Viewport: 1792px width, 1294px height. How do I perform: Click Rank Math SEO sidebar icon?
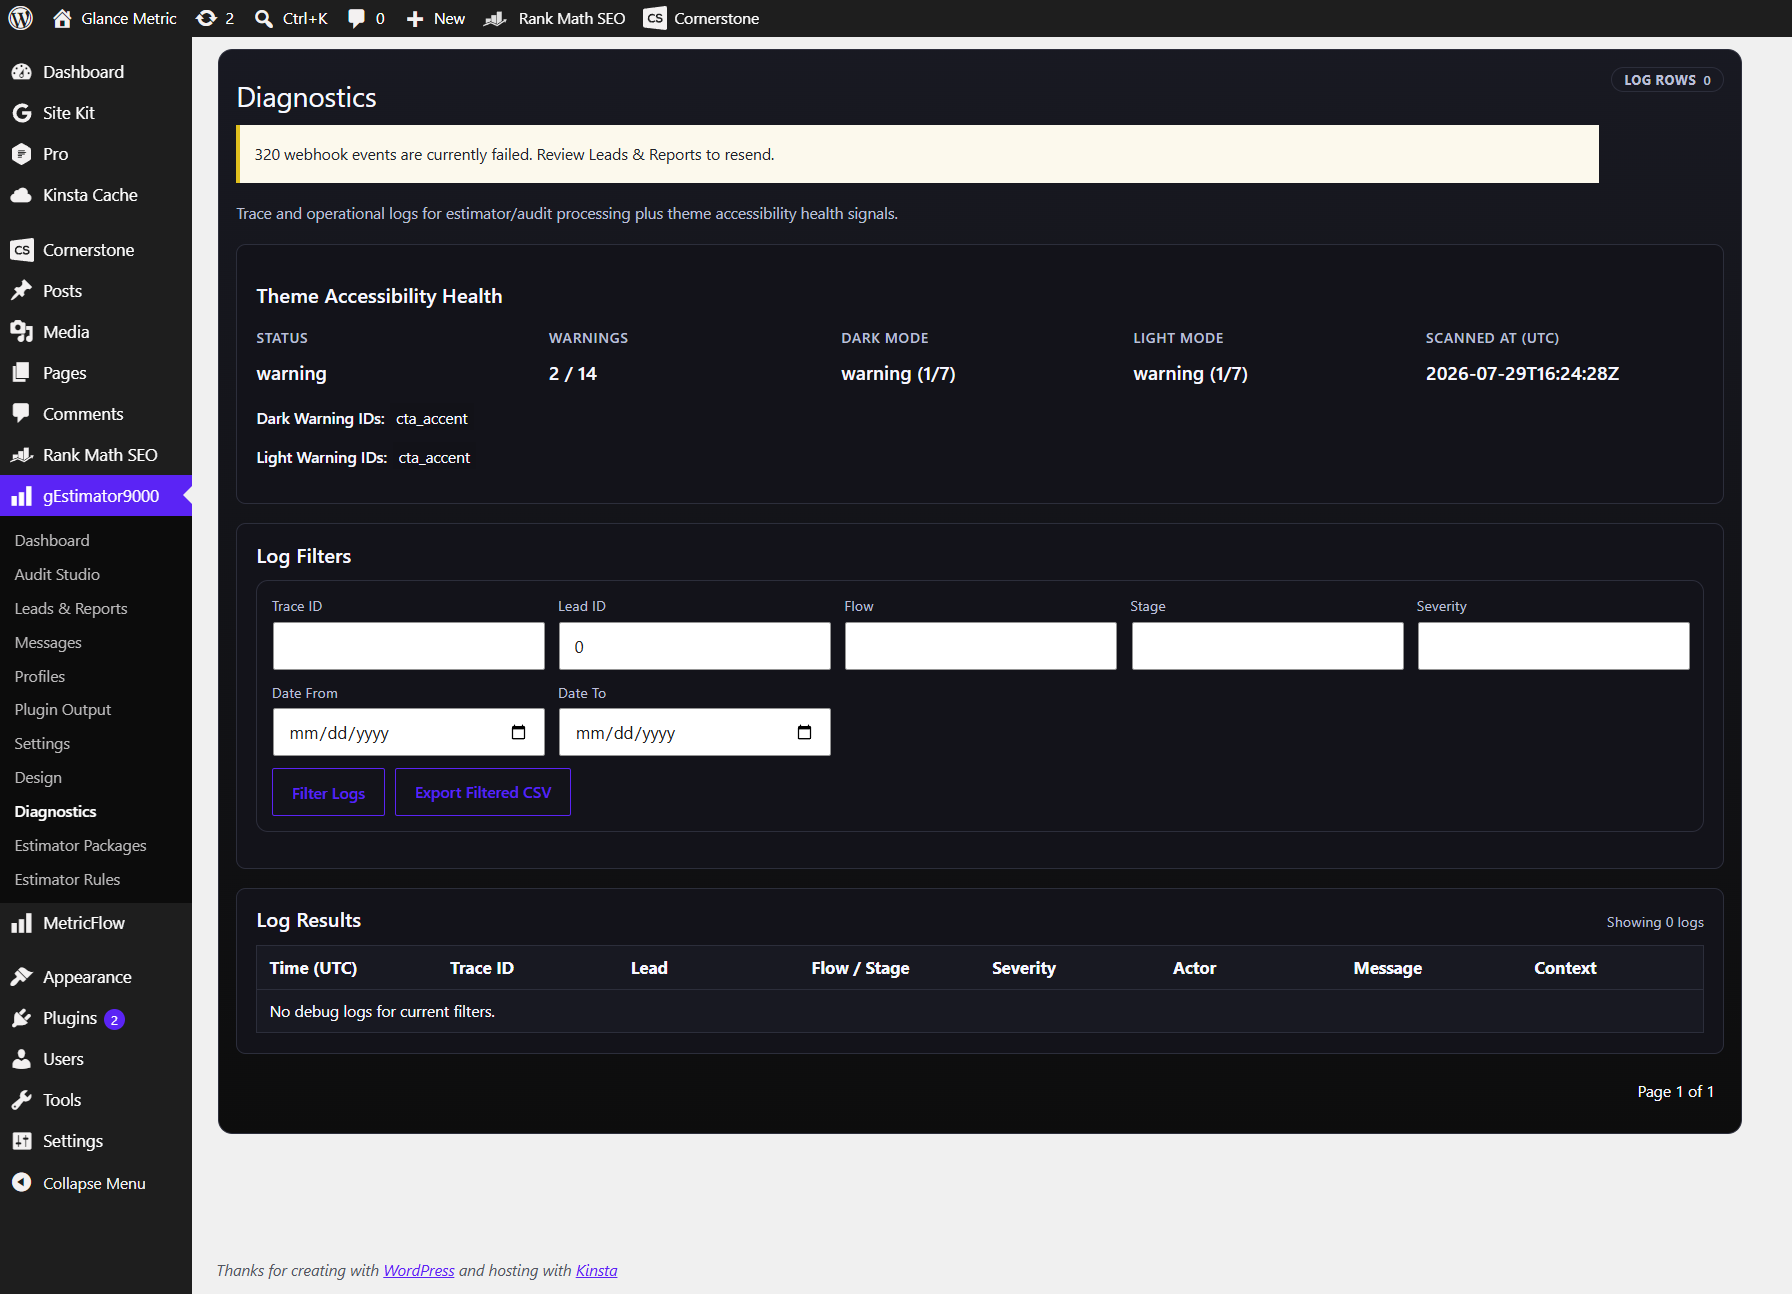click(21, 455)
